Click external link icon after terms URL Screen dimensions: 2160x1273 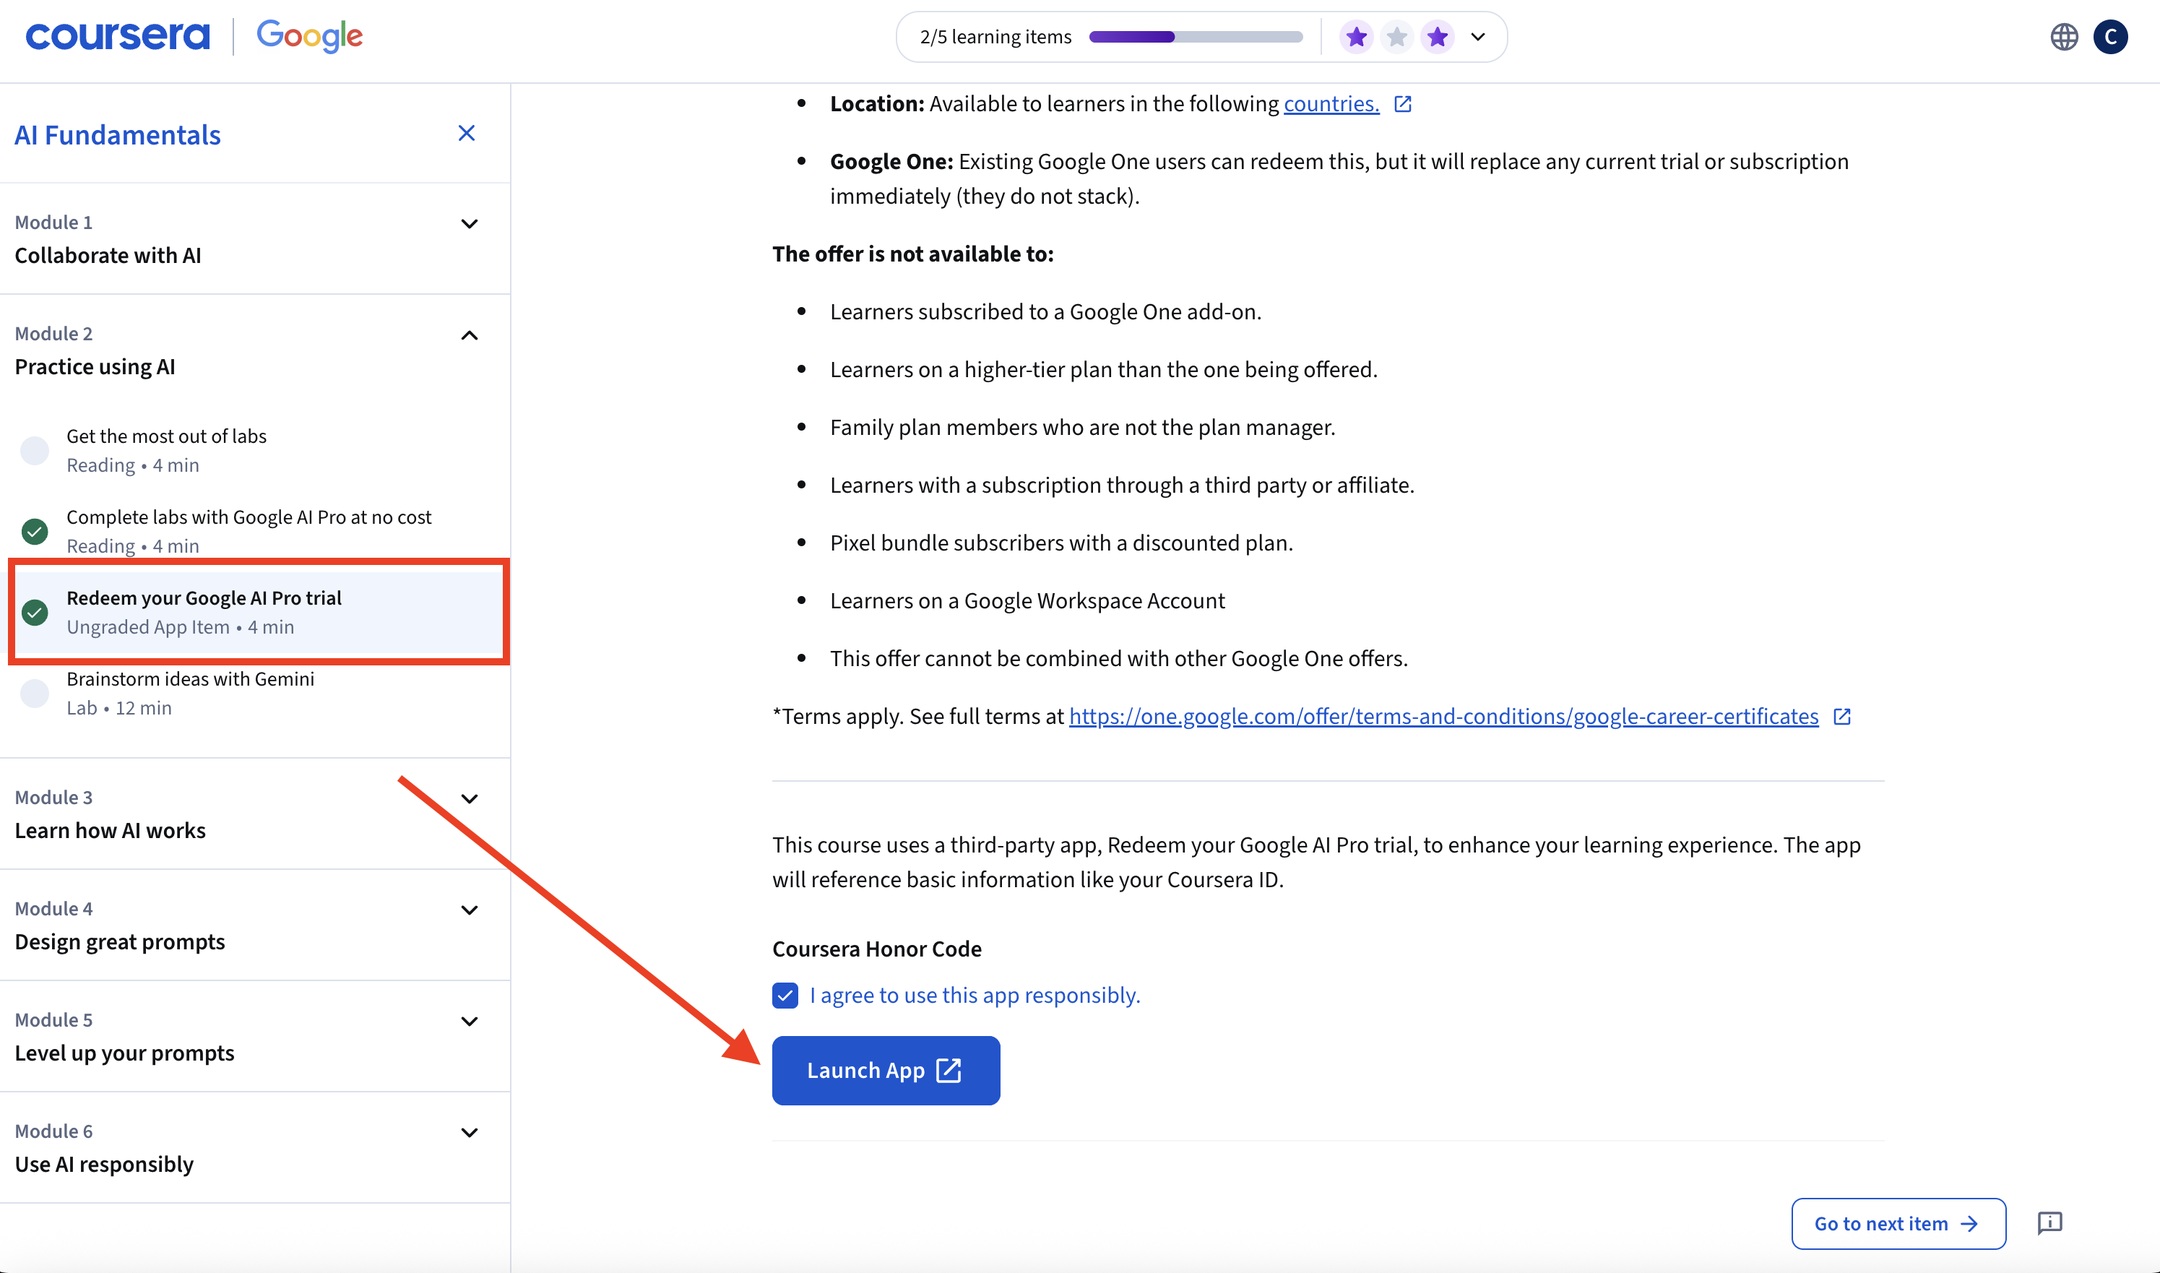point(1842,716)
